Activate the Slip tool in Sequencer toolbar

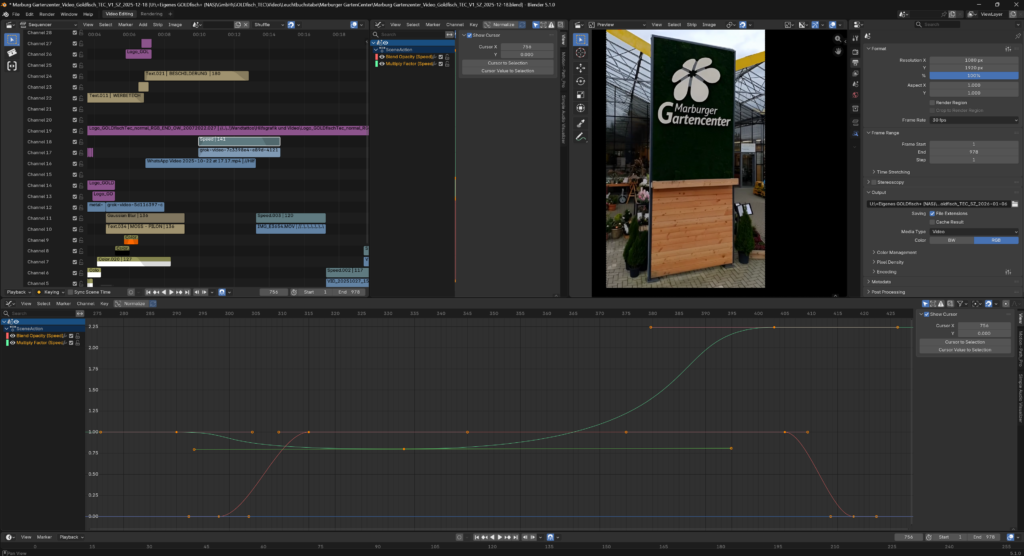click(12, 66)
